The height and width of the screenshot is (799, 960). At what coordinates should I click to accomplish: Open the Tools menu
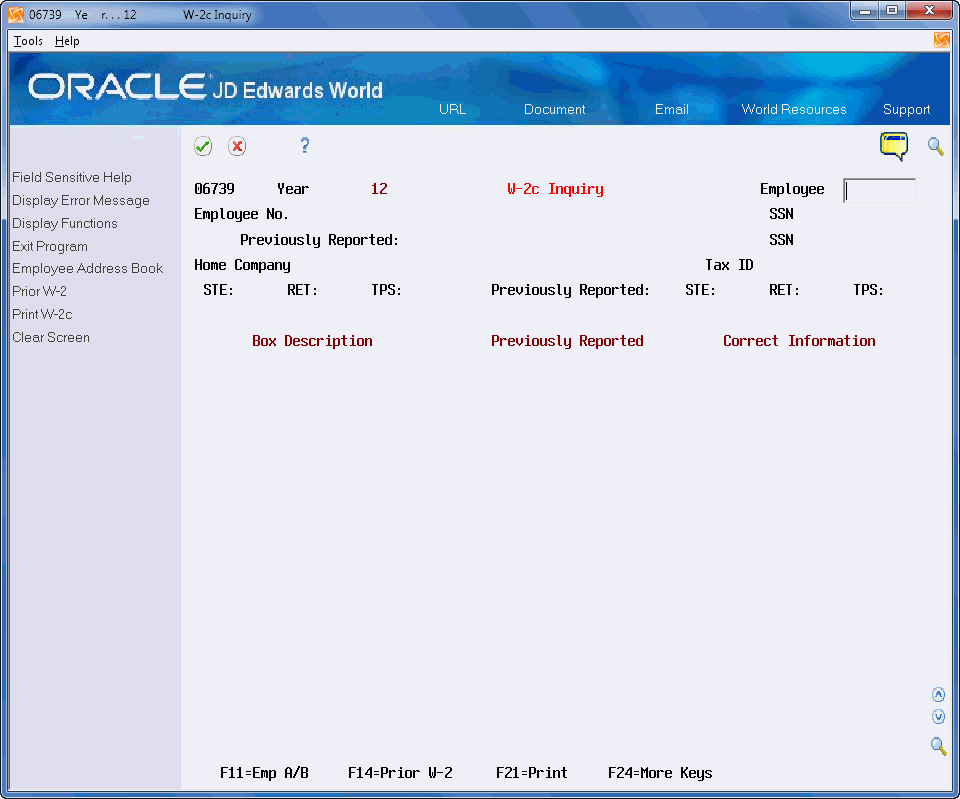point(27,41)
